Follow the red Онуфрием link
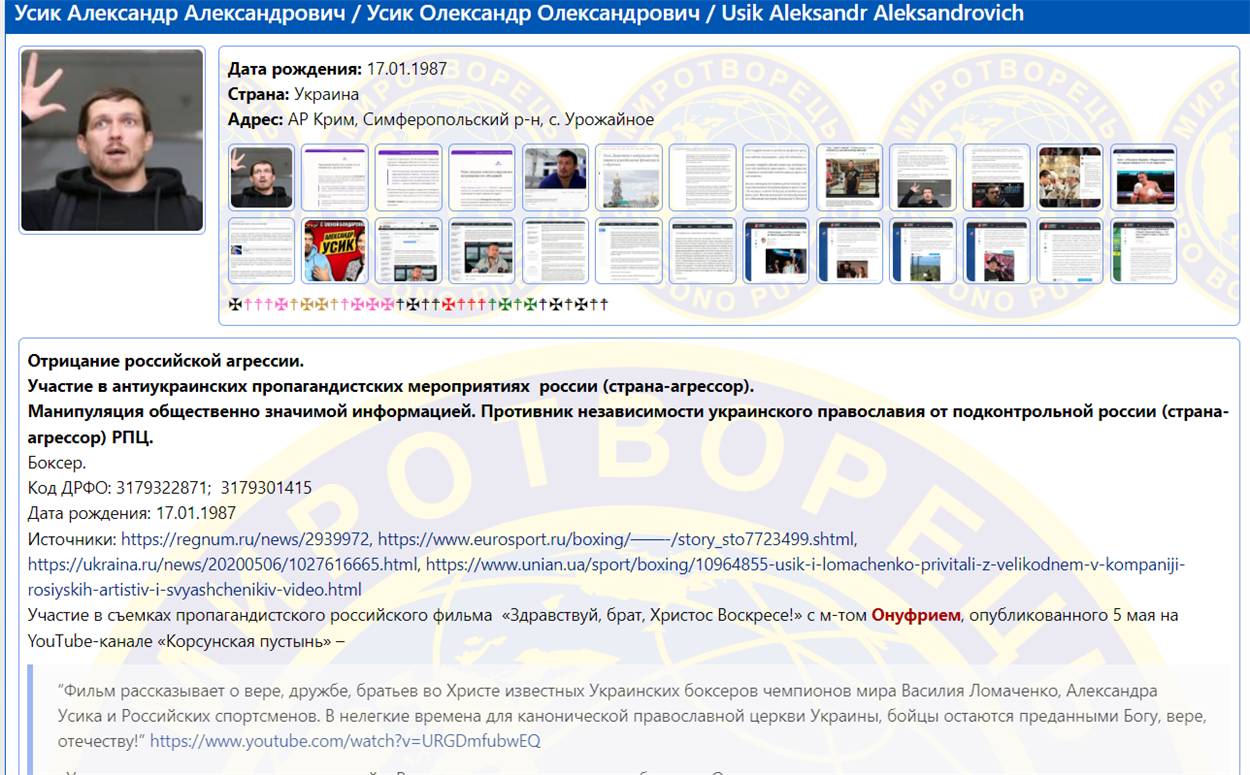This screenshot has height=775, width=1250. (x=917, y=615)
